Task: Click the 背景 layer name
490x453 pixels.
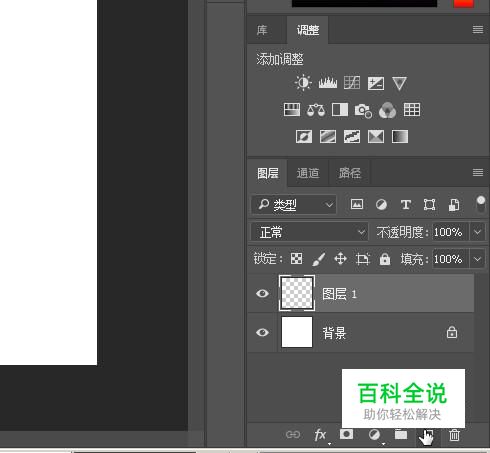Action: point(334,333)
